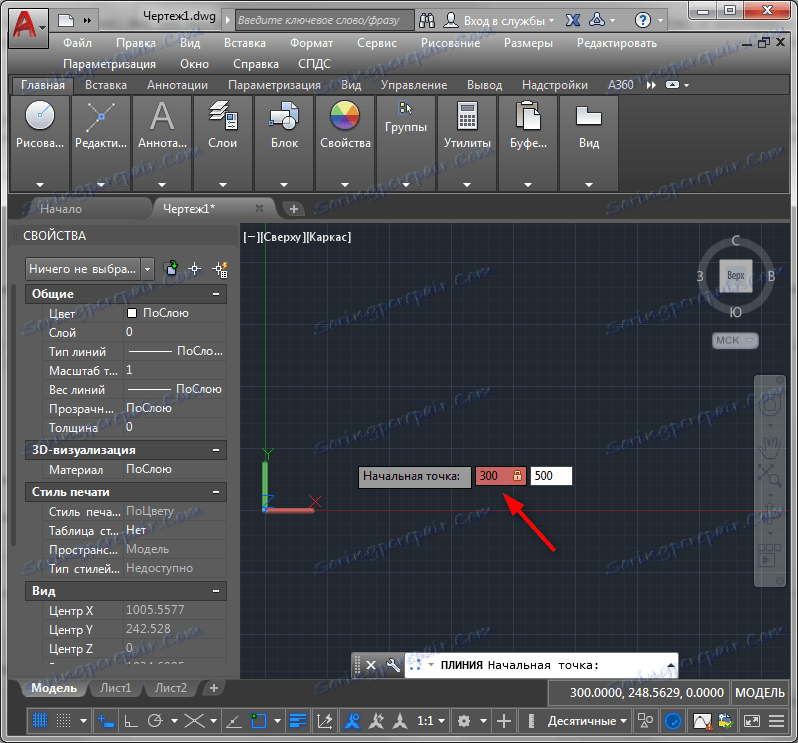Open status bar Customization hamburger icon
This screenshot has height=743, width=798.
pyautogui.click(x=776, y=721)
